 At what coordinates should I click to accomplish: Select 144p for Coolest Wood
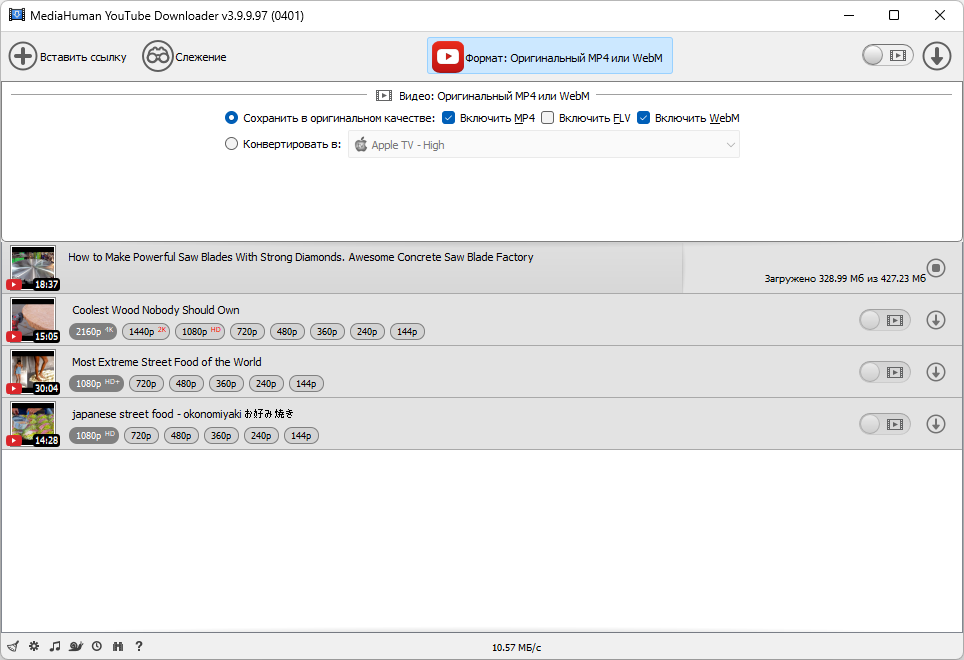(x=407, y=331)
